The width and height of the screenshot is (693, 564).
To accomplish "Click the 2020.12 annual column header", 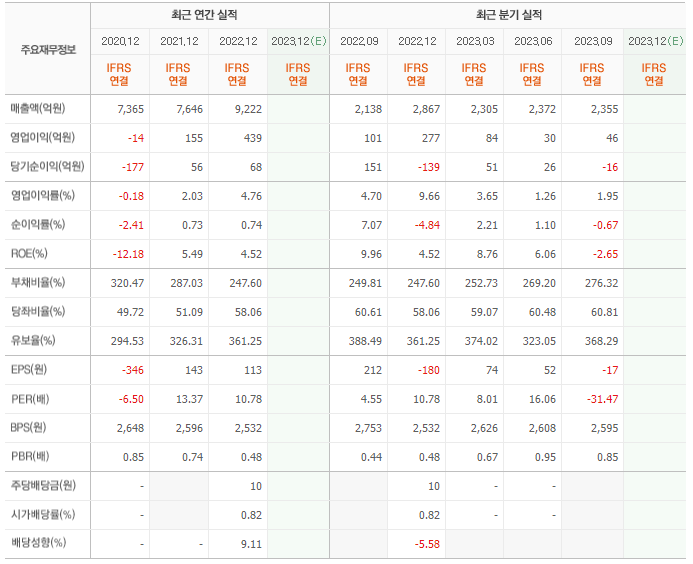I will point(120,42).
